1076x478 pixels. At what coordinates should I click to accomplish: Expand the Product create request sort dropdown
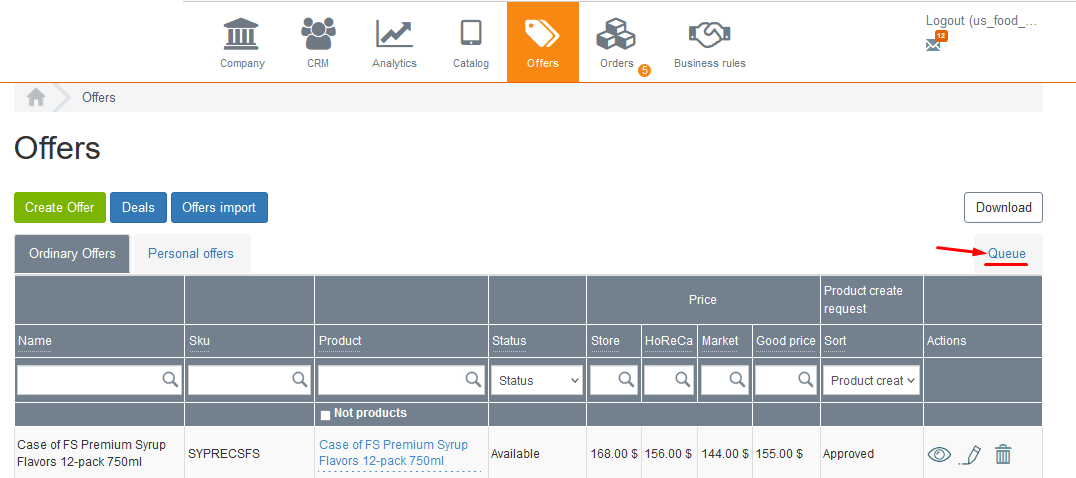(x=870, y=380)
